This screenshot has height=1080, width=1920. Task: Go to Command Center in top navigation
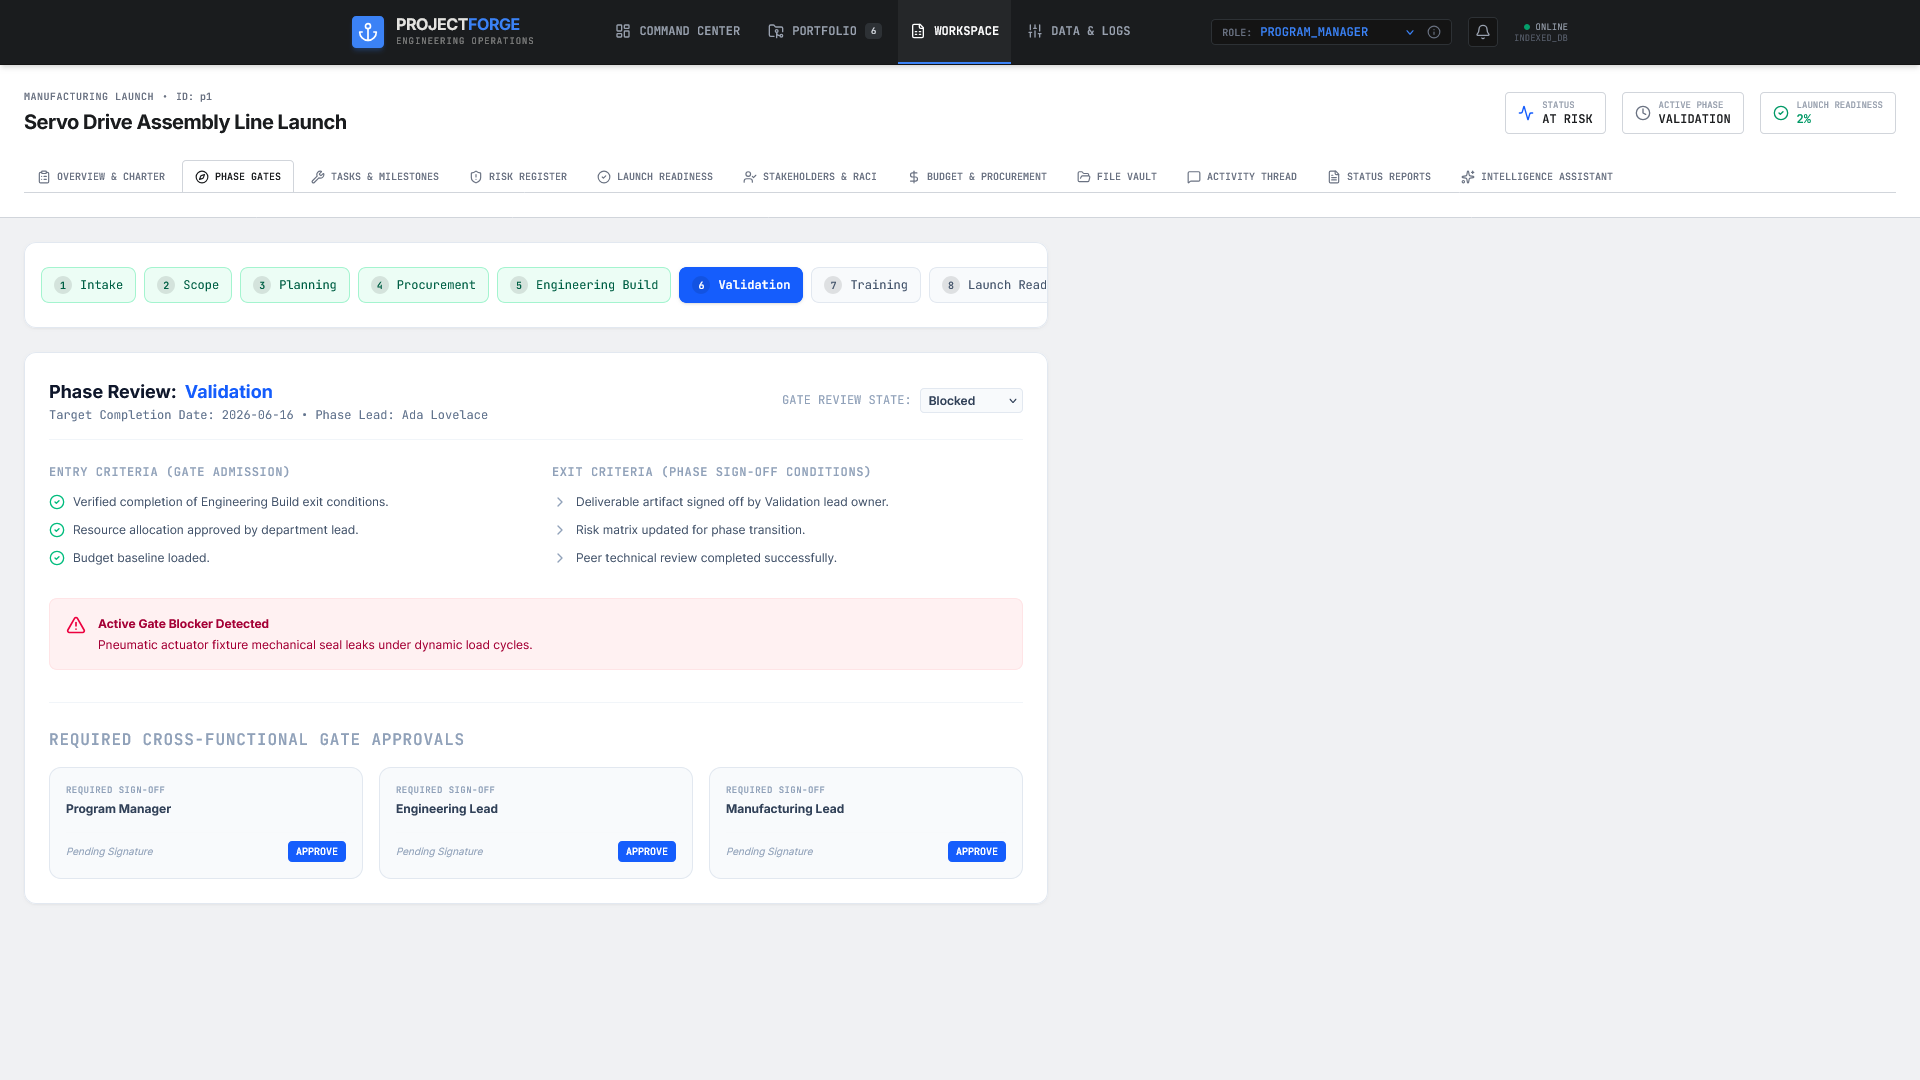(678, 31)
